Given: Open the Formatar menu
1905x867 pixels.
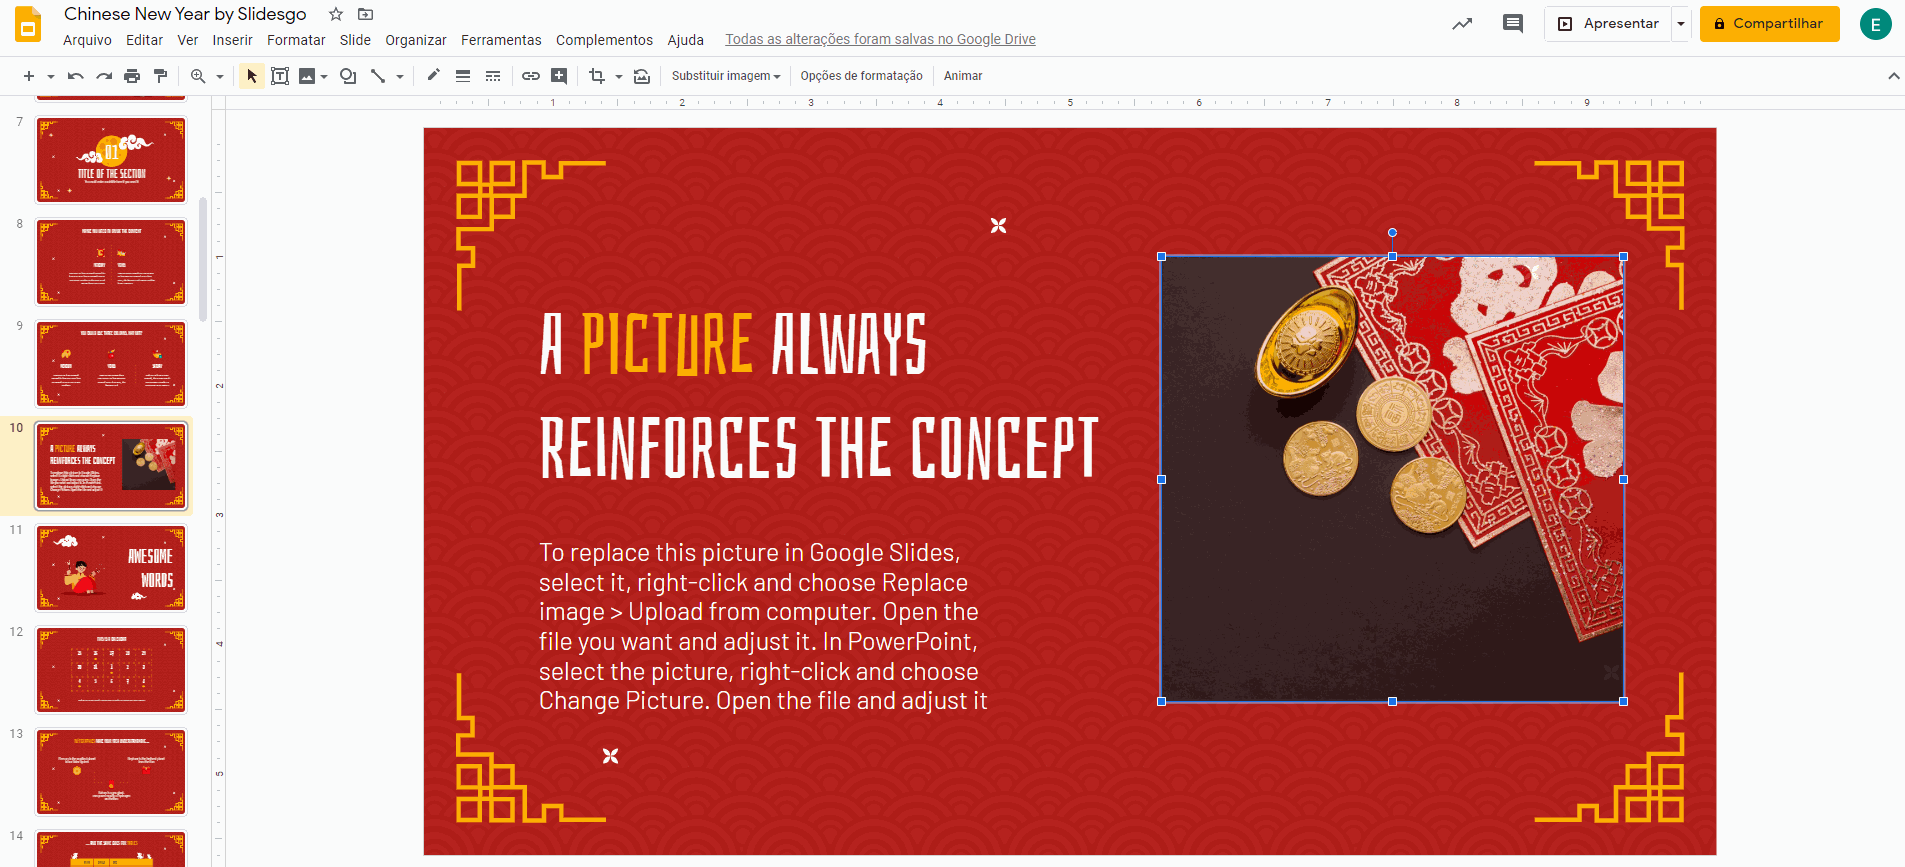Looking at the screenshot, I should click(x=296, y=40).
